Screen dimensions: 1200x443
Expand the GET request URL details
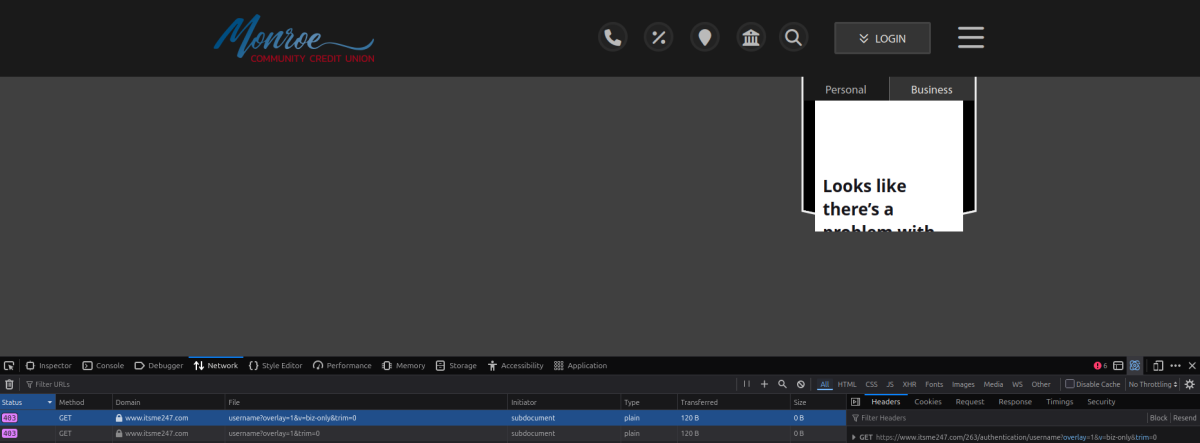[x=854, y=438]
